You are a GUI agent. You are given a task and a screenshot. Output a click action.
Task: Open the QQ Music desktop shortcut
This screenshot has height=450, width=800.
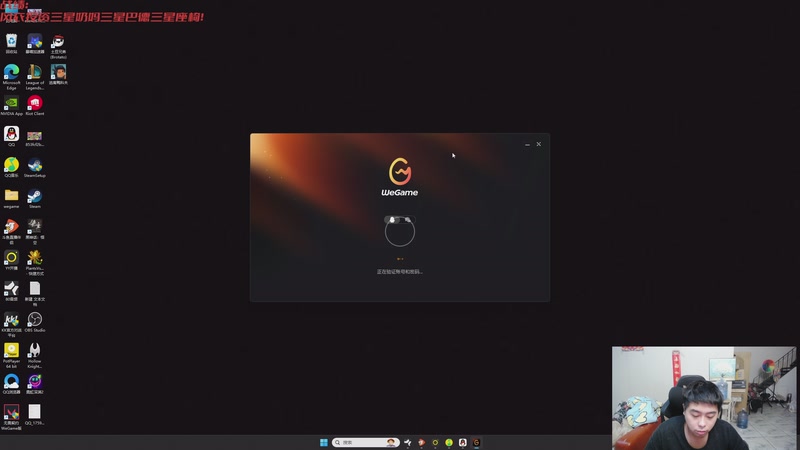[11, 167]
